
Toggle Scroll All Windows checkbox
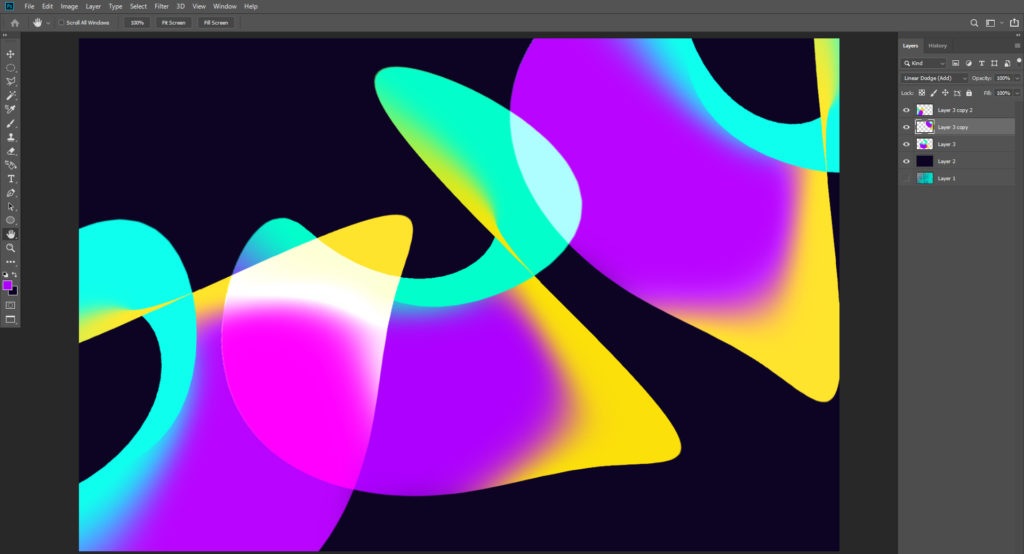pyautogui.click(x=61, y=23)
